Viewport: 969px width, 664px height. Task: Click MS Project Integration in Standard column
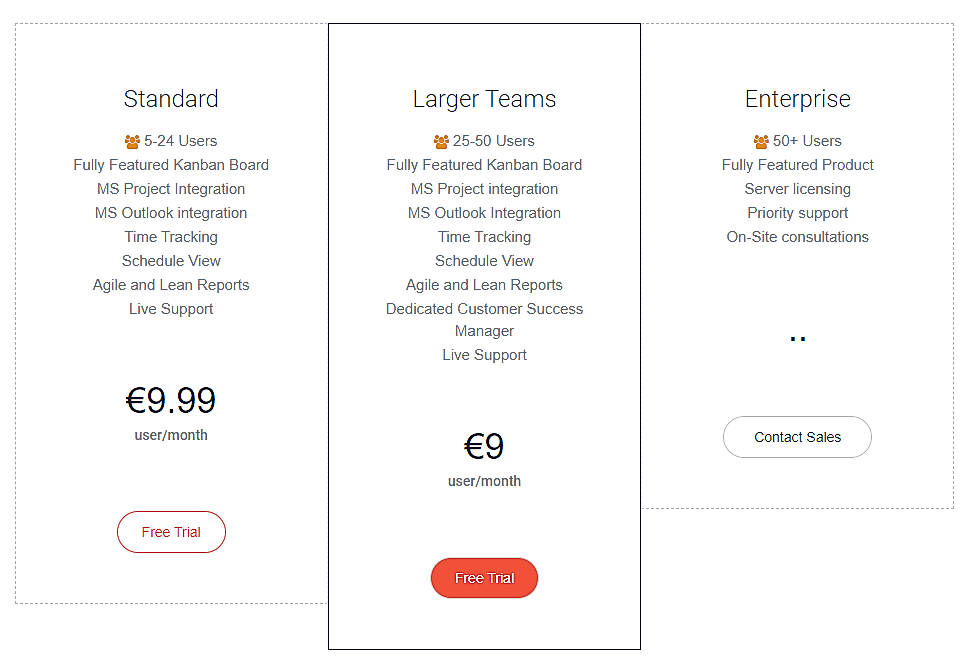pyautogui.click(x=171, y=188)
